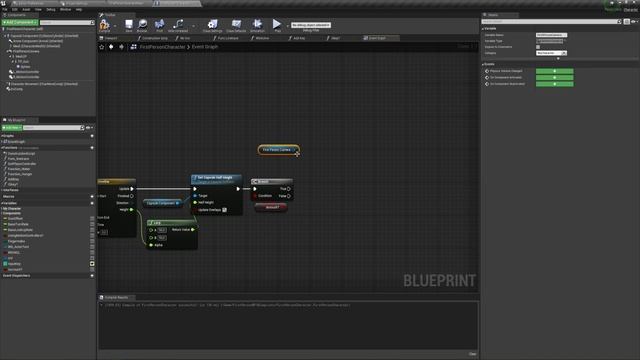This screenshot has width=640, height=360.
Task: Click property matrix grid icon in Details
Action: point(627,22)
